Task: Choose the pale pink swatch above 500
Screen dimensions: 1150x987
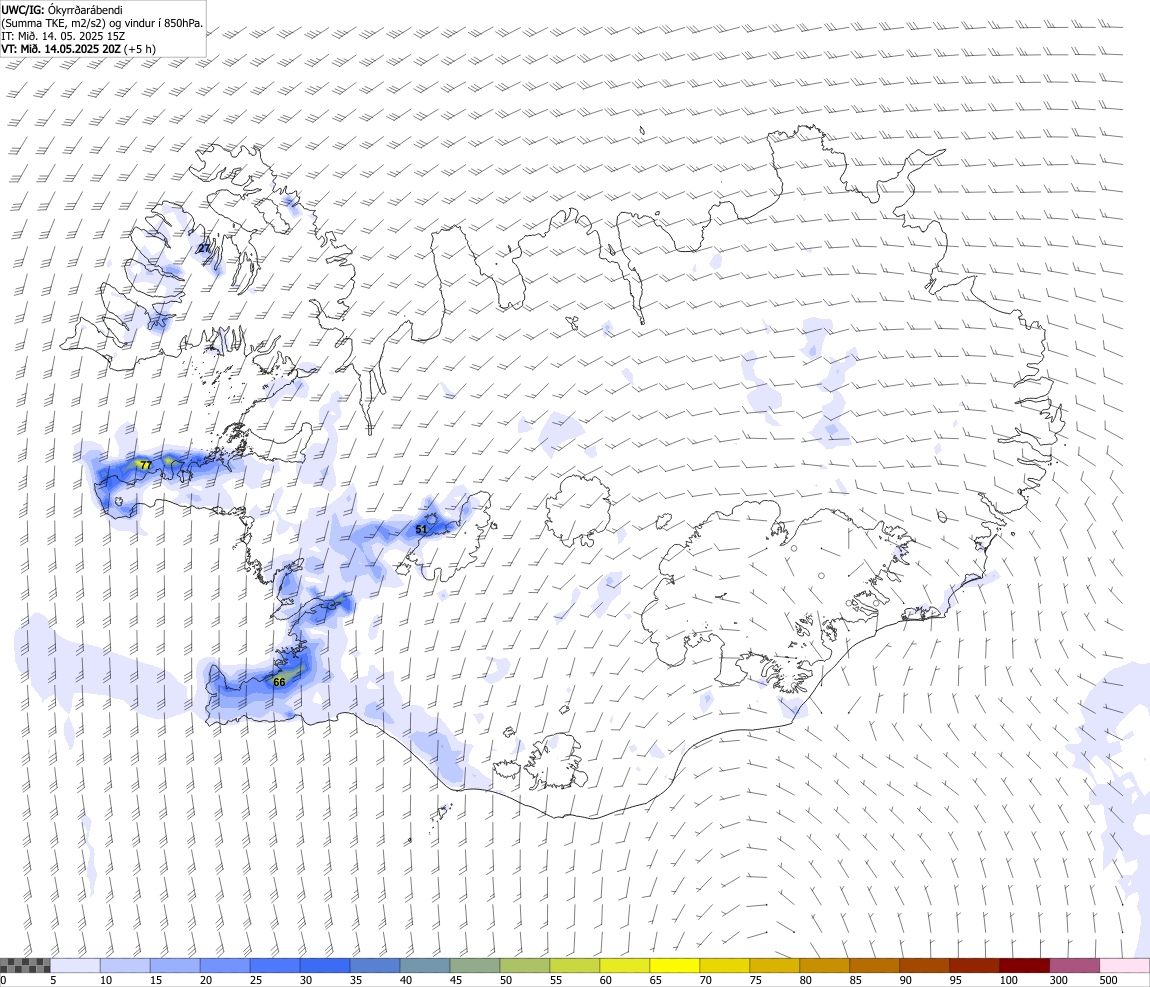Action: point(1124,966)
